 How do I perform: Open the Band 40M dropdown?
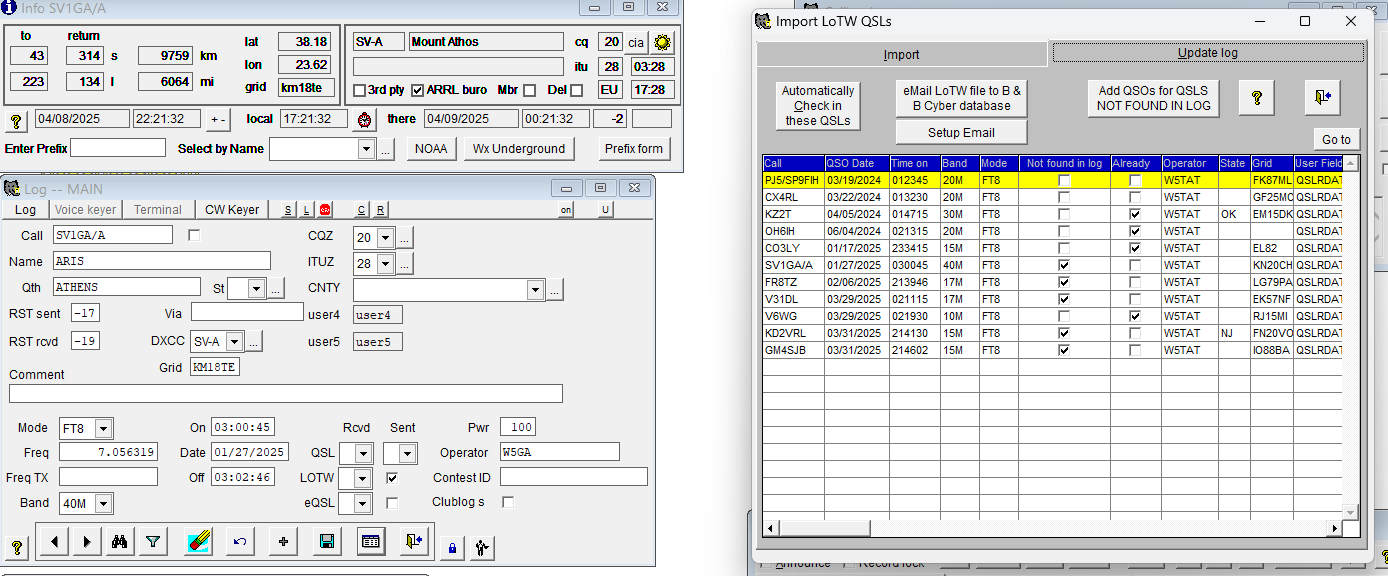pyautogui.click(x=103, y=503)
